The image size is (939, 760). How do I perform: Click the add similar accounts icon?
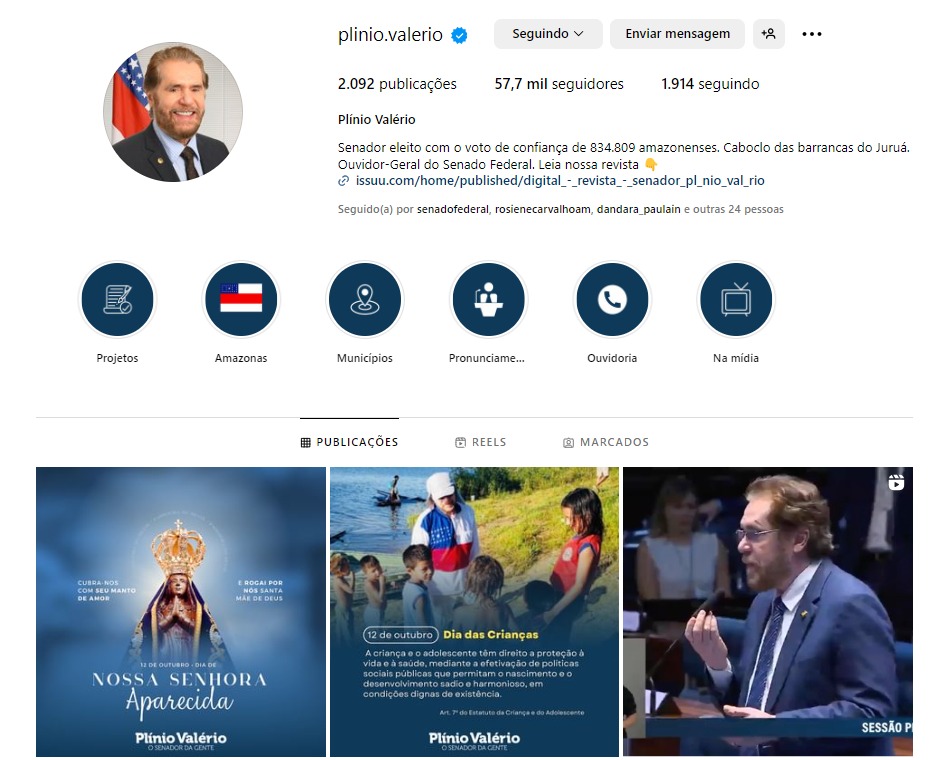tap(768, 34)
